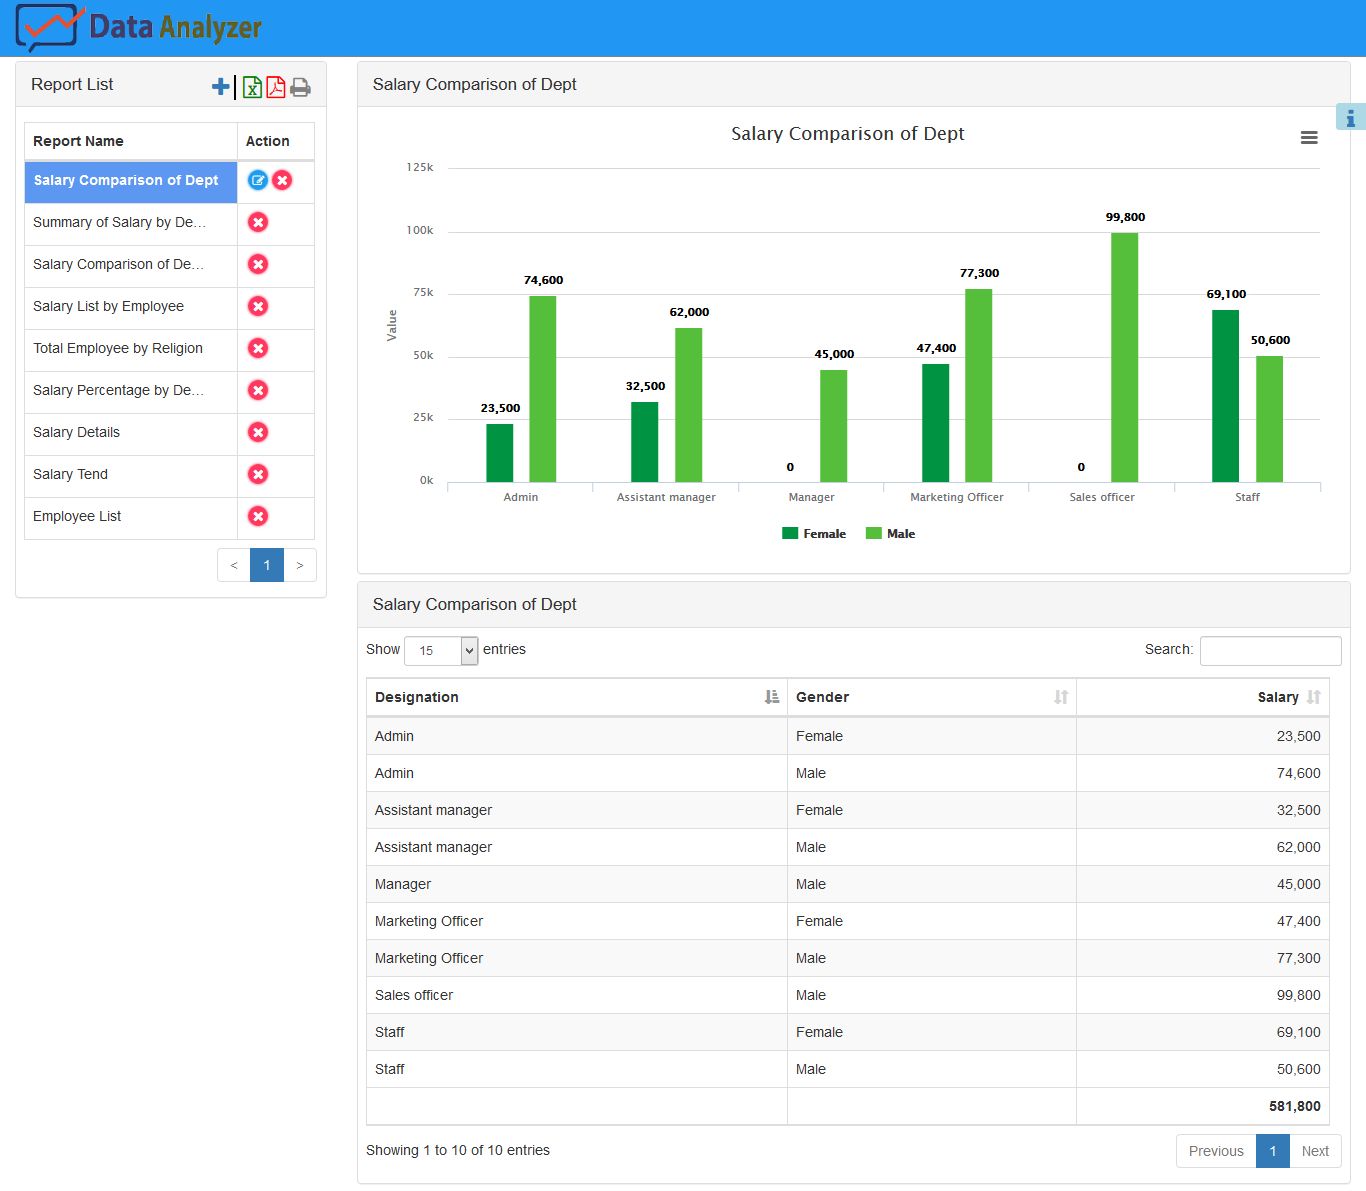Expand the Show entries dropdown
Screen dimensions: 1366x1191
(441, 650)
